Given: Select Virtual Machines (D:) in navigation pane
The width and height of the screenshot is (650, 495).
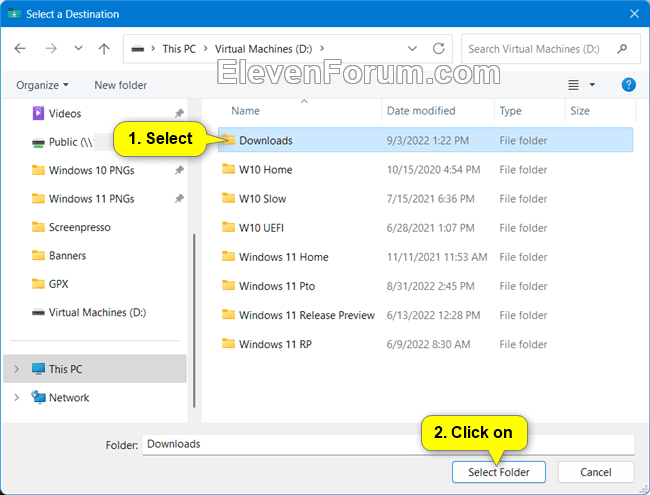Looking at the screenshot, I should (x=97, y=313).
